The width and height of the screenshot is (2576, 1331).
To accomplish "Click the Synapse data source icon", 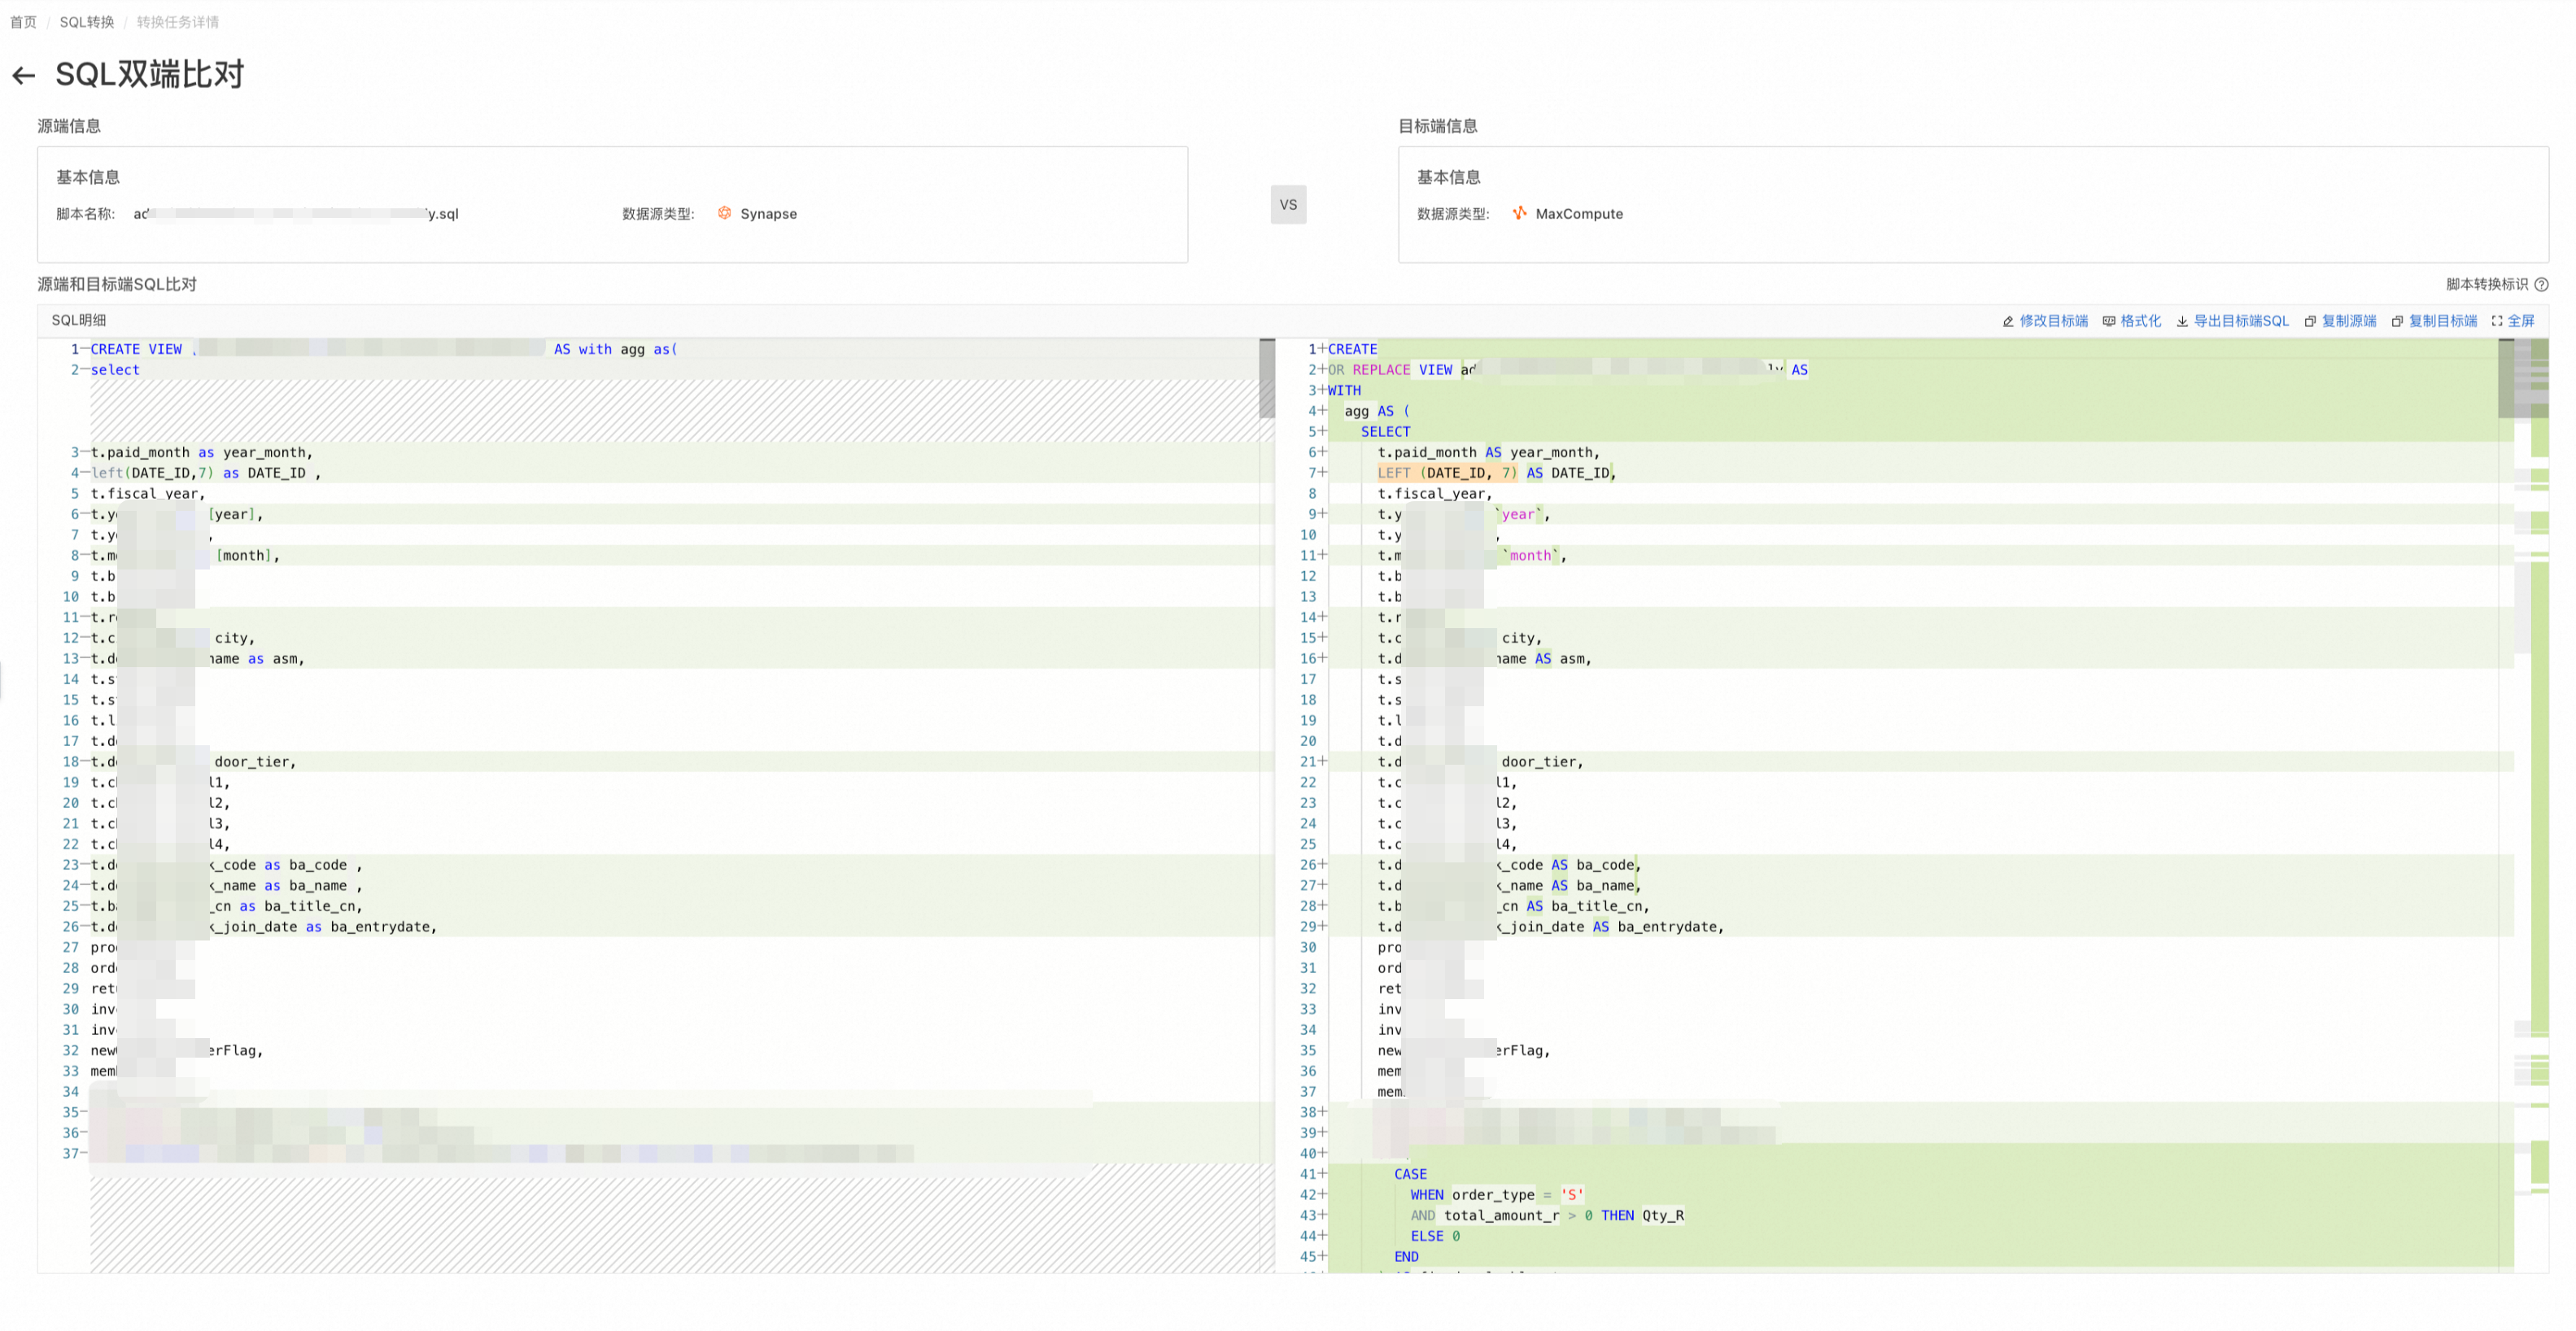I will (724, 213).
